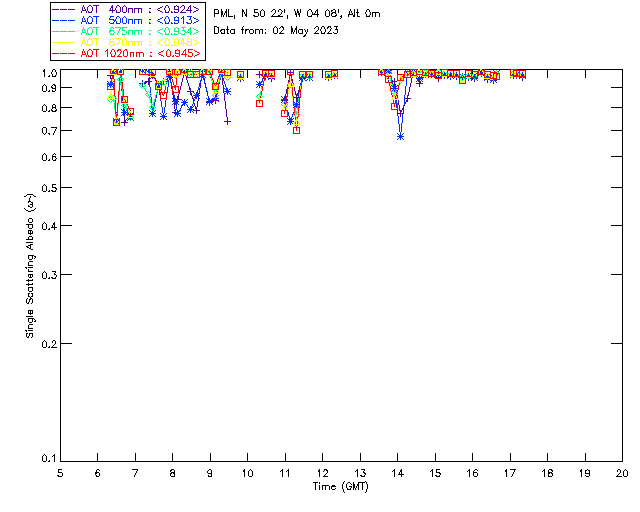The image size is (640, 512).
Task: Click the 0.7 y-axis tick label
Action: coord(49,131)
